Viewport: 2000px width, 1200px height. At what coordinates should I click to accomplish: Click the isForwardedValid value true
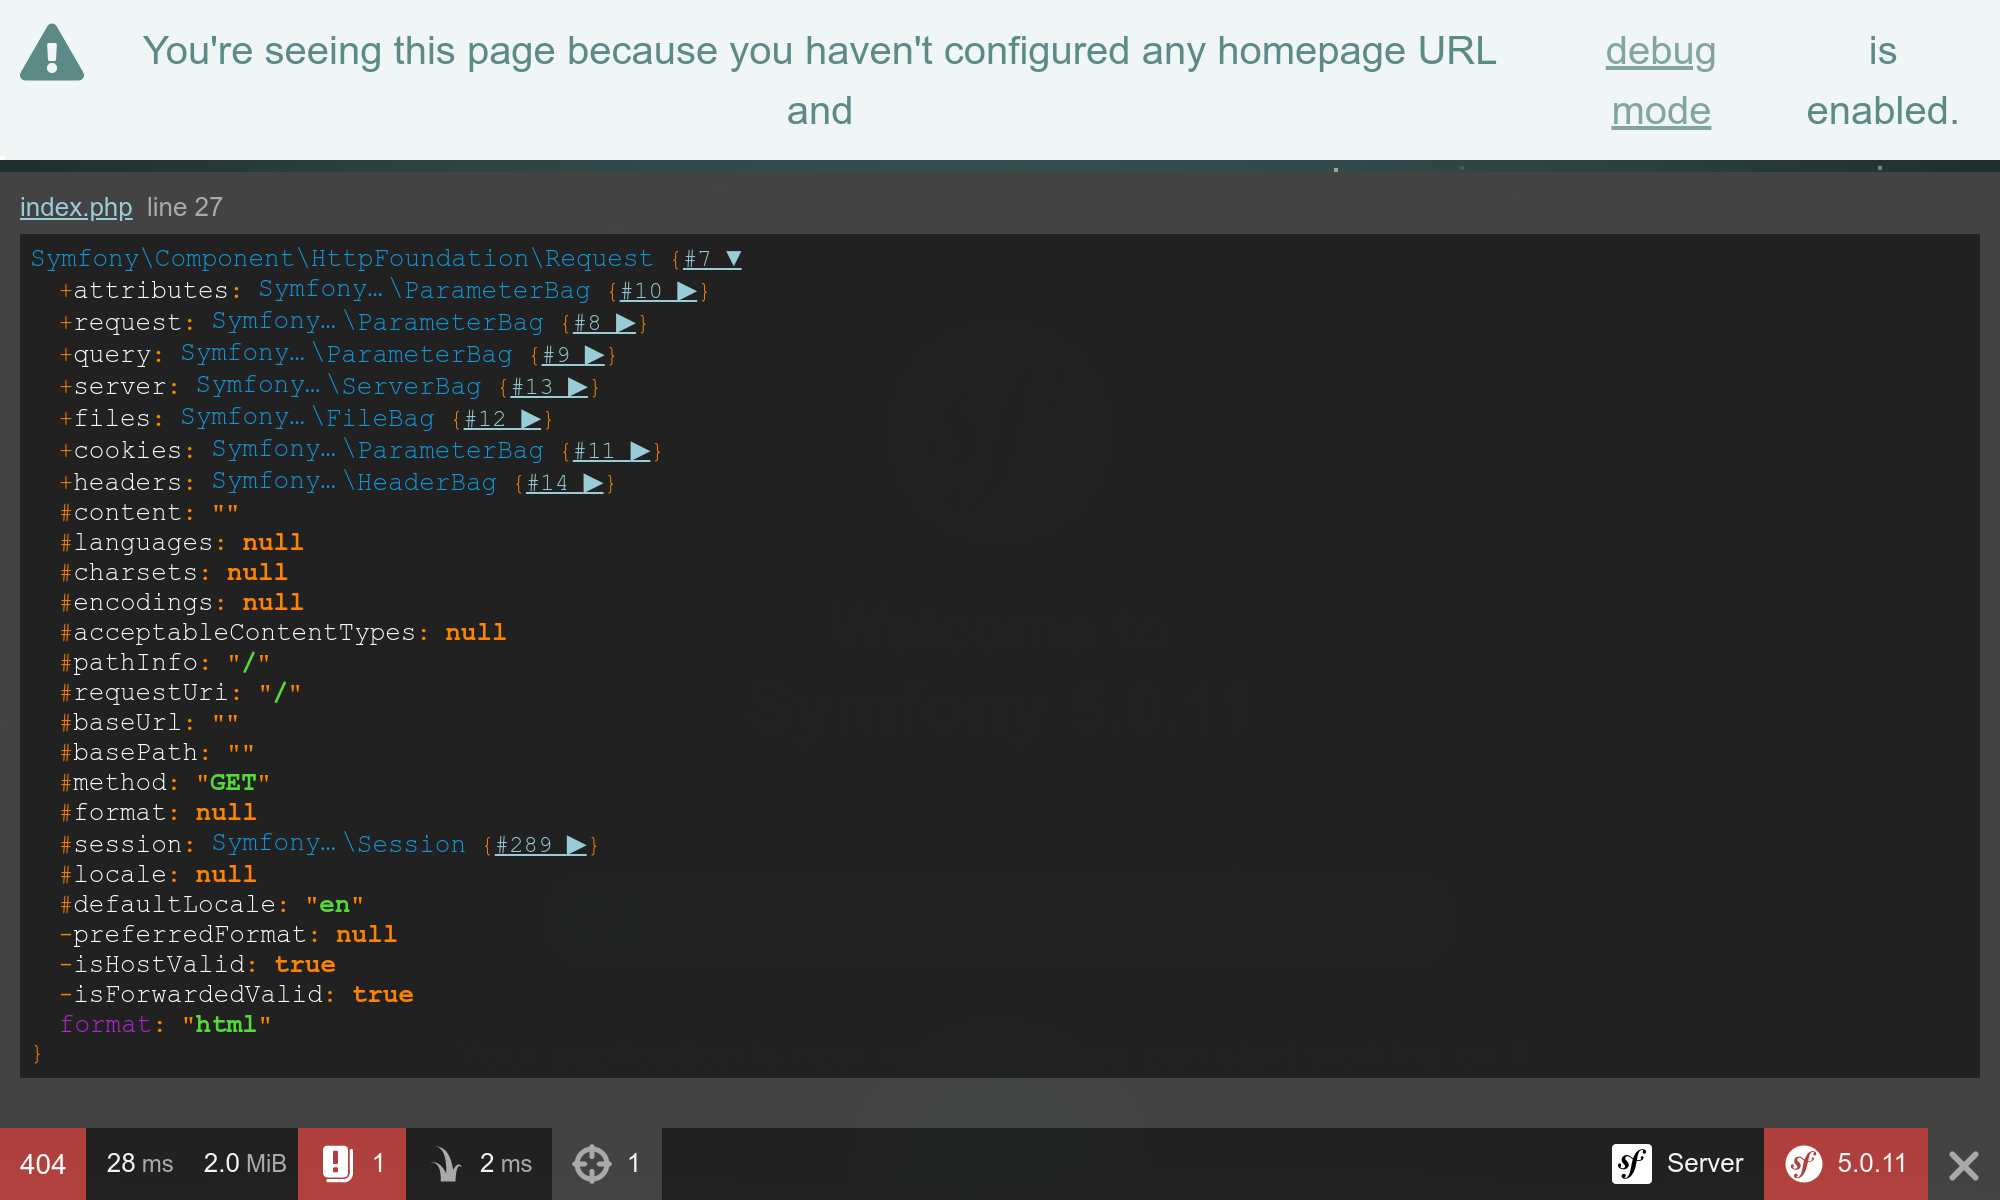pos(383,995)
